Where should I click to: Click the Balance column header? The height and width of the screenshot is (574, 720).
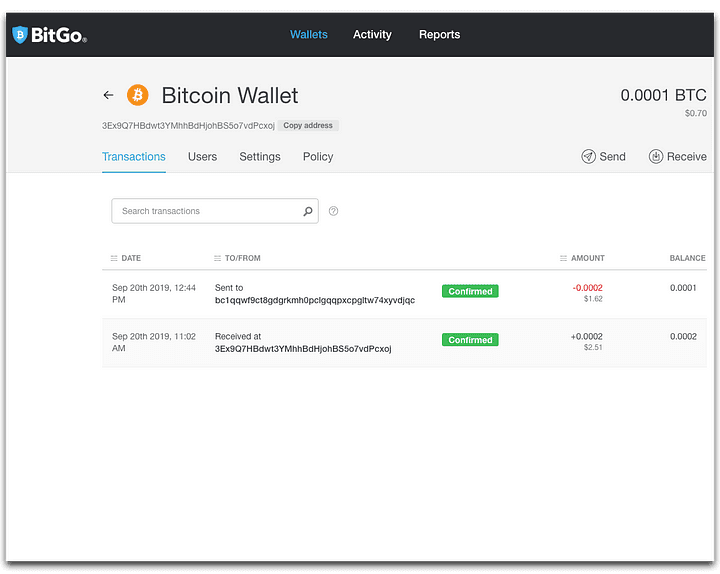point(687,258)
